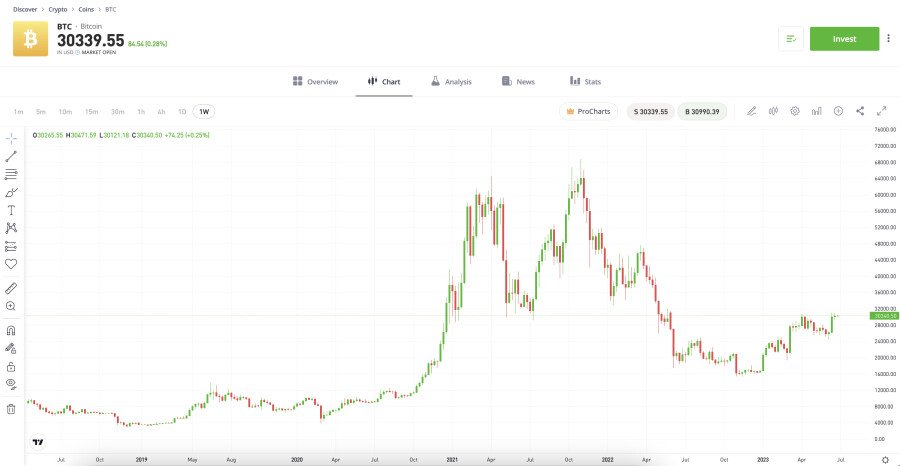This screenshot has height=466, width=900.
Task: Click the zoom in magnifier tool
Action: point(11,306)
